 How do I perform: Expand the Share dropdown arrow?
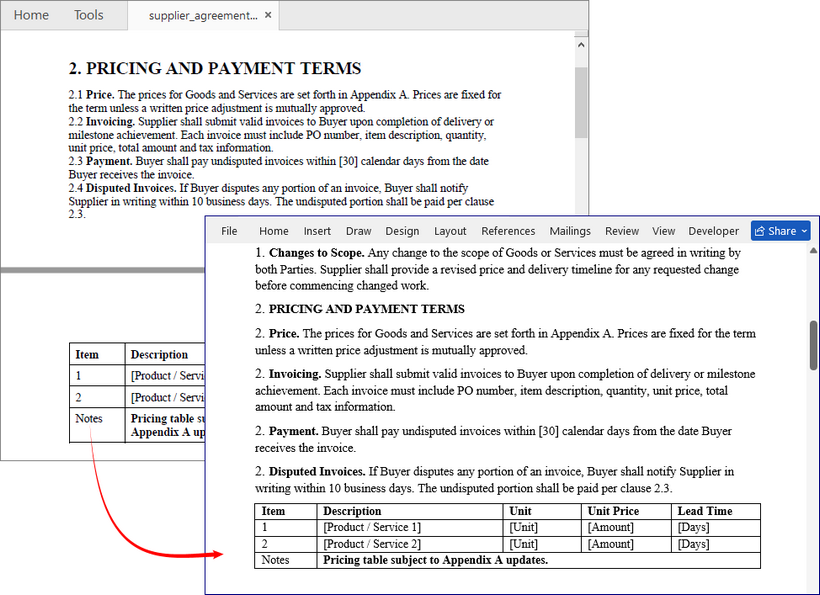click(x=804, y=231)
